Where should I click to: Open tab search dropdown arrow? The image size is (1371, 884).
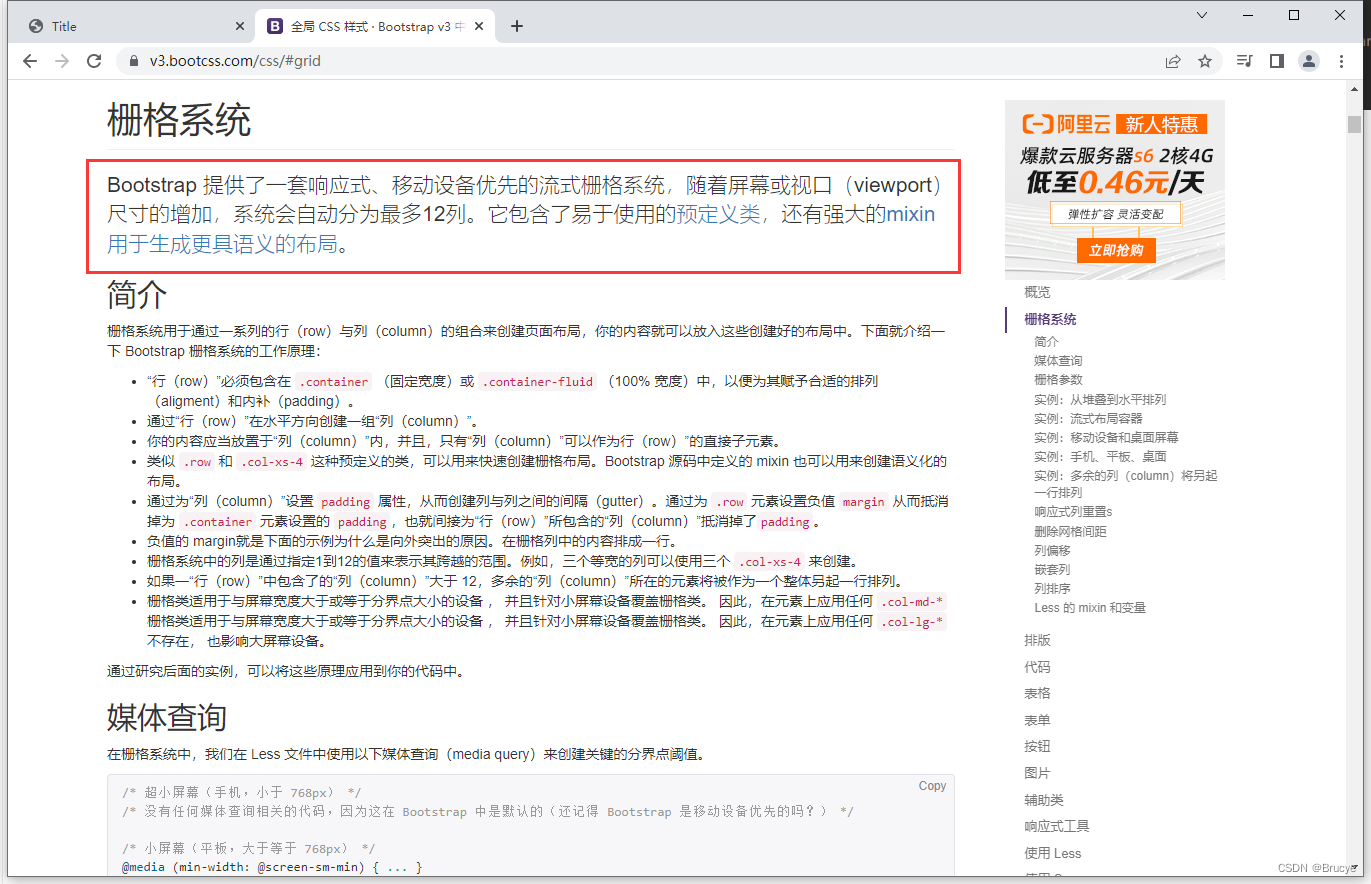[x=1202, y=15]
